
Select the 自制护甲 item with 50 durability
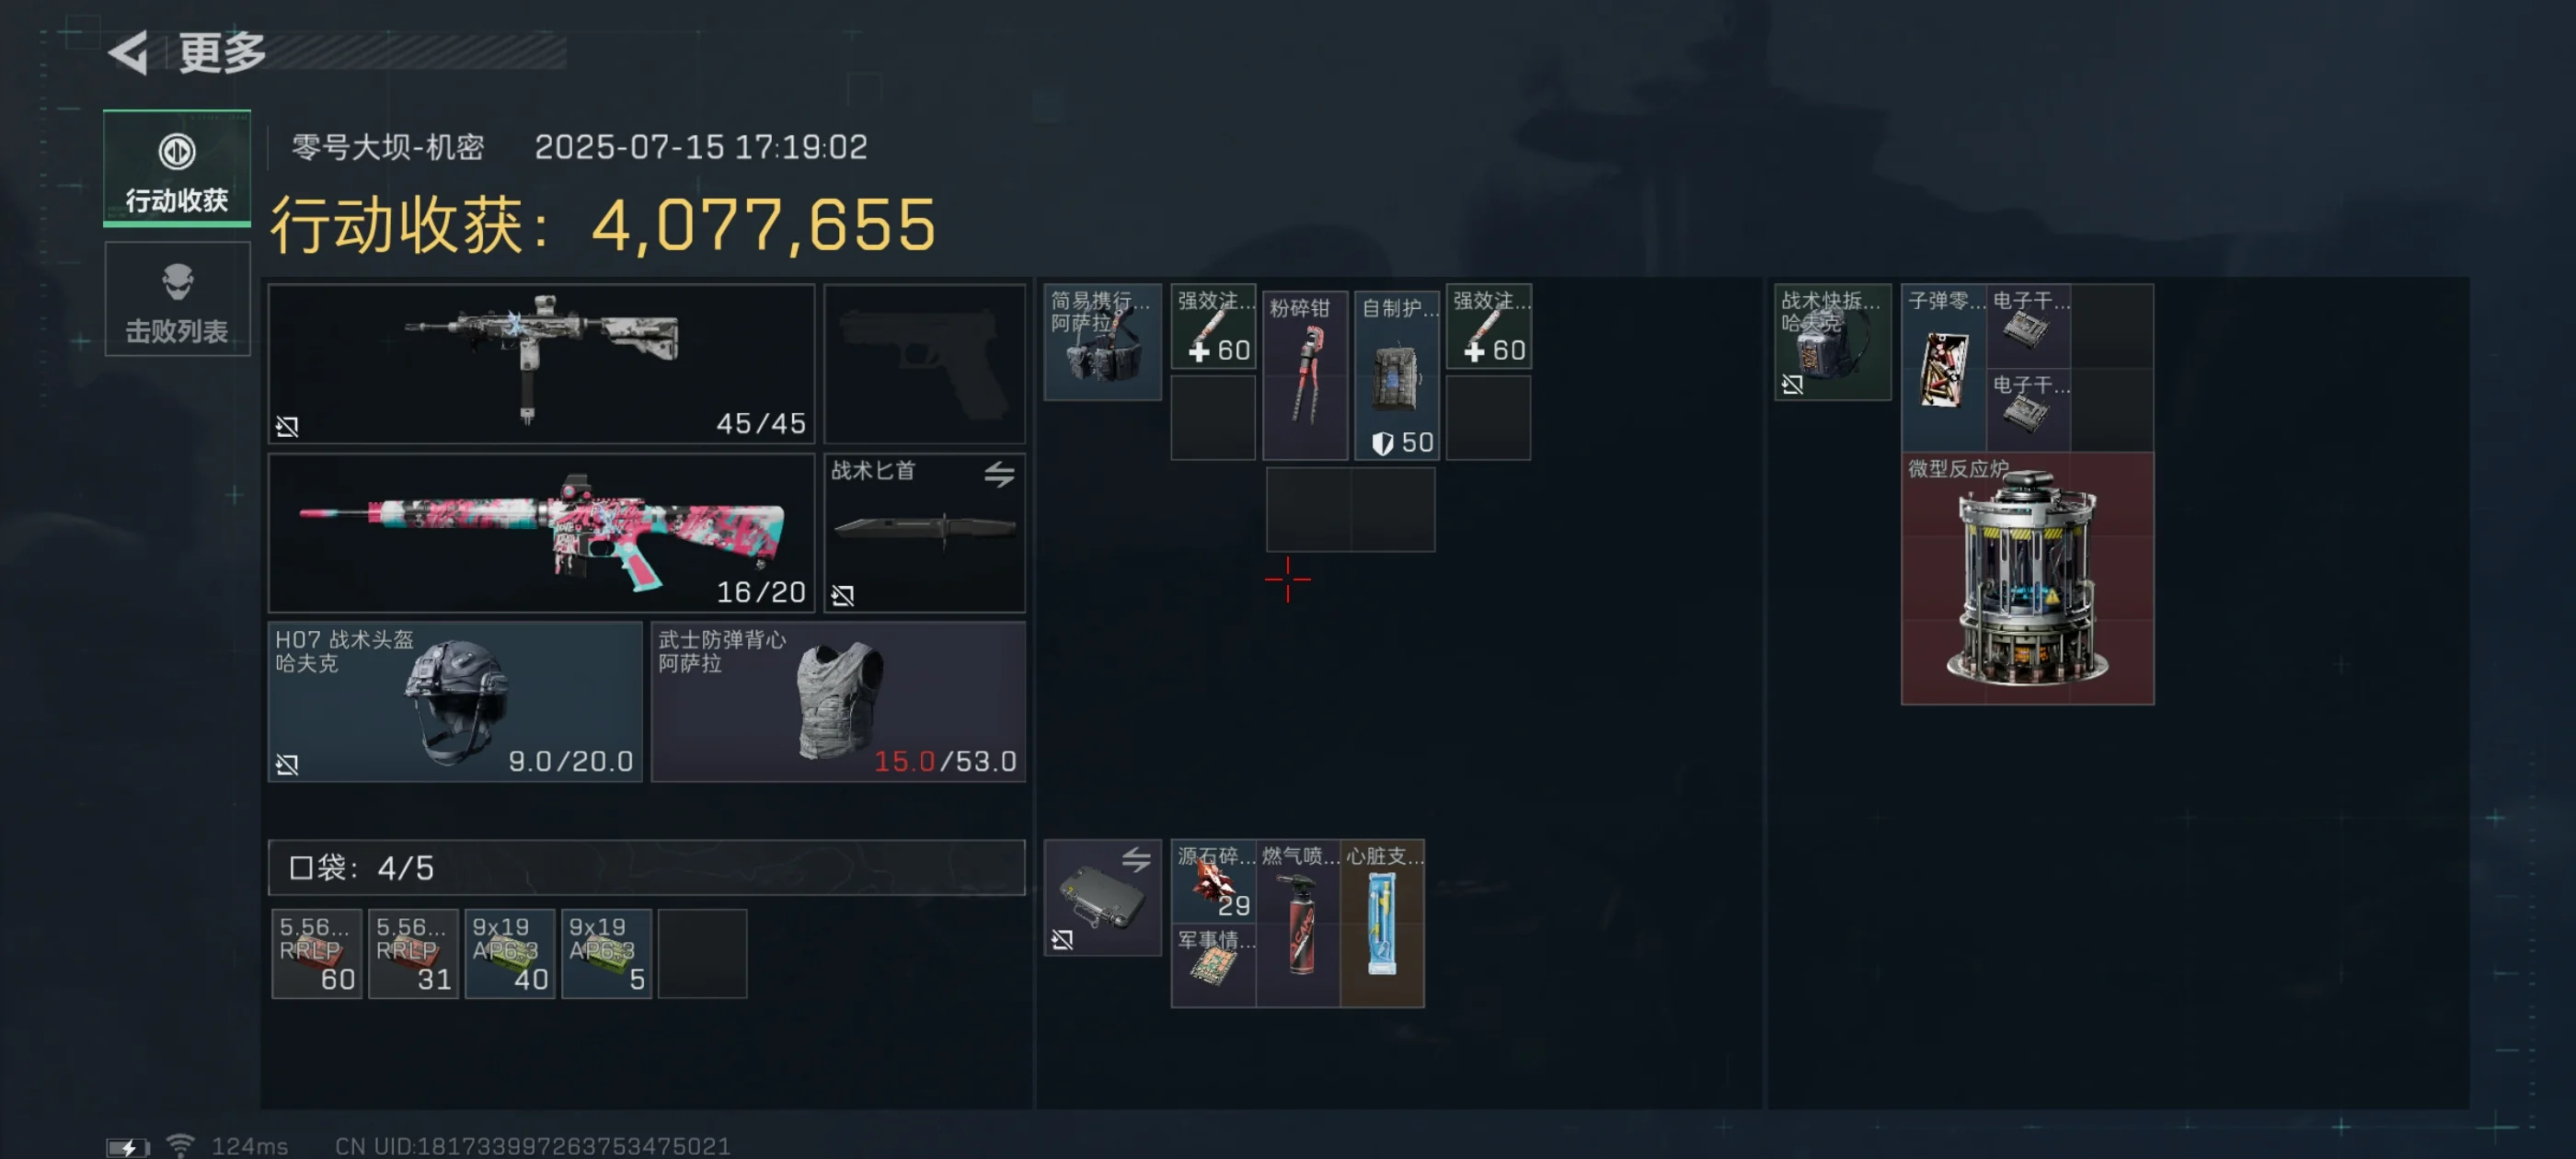[1397, 375]
